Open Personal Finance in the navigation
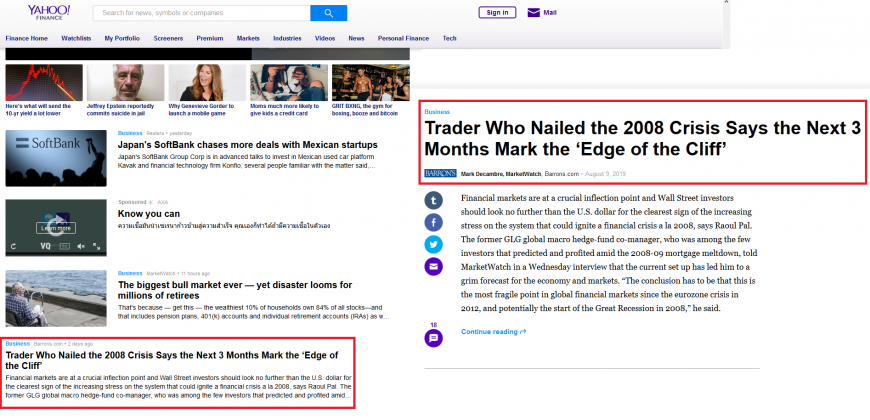The width and height of the screenshot is (870, 420). (403, 38)
